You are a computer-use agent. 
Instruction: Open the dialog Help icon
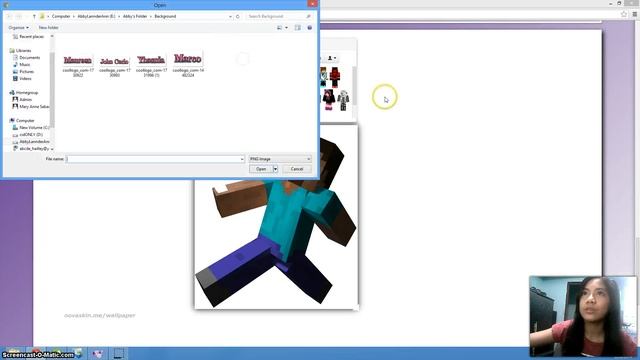(x=309, y=27)
